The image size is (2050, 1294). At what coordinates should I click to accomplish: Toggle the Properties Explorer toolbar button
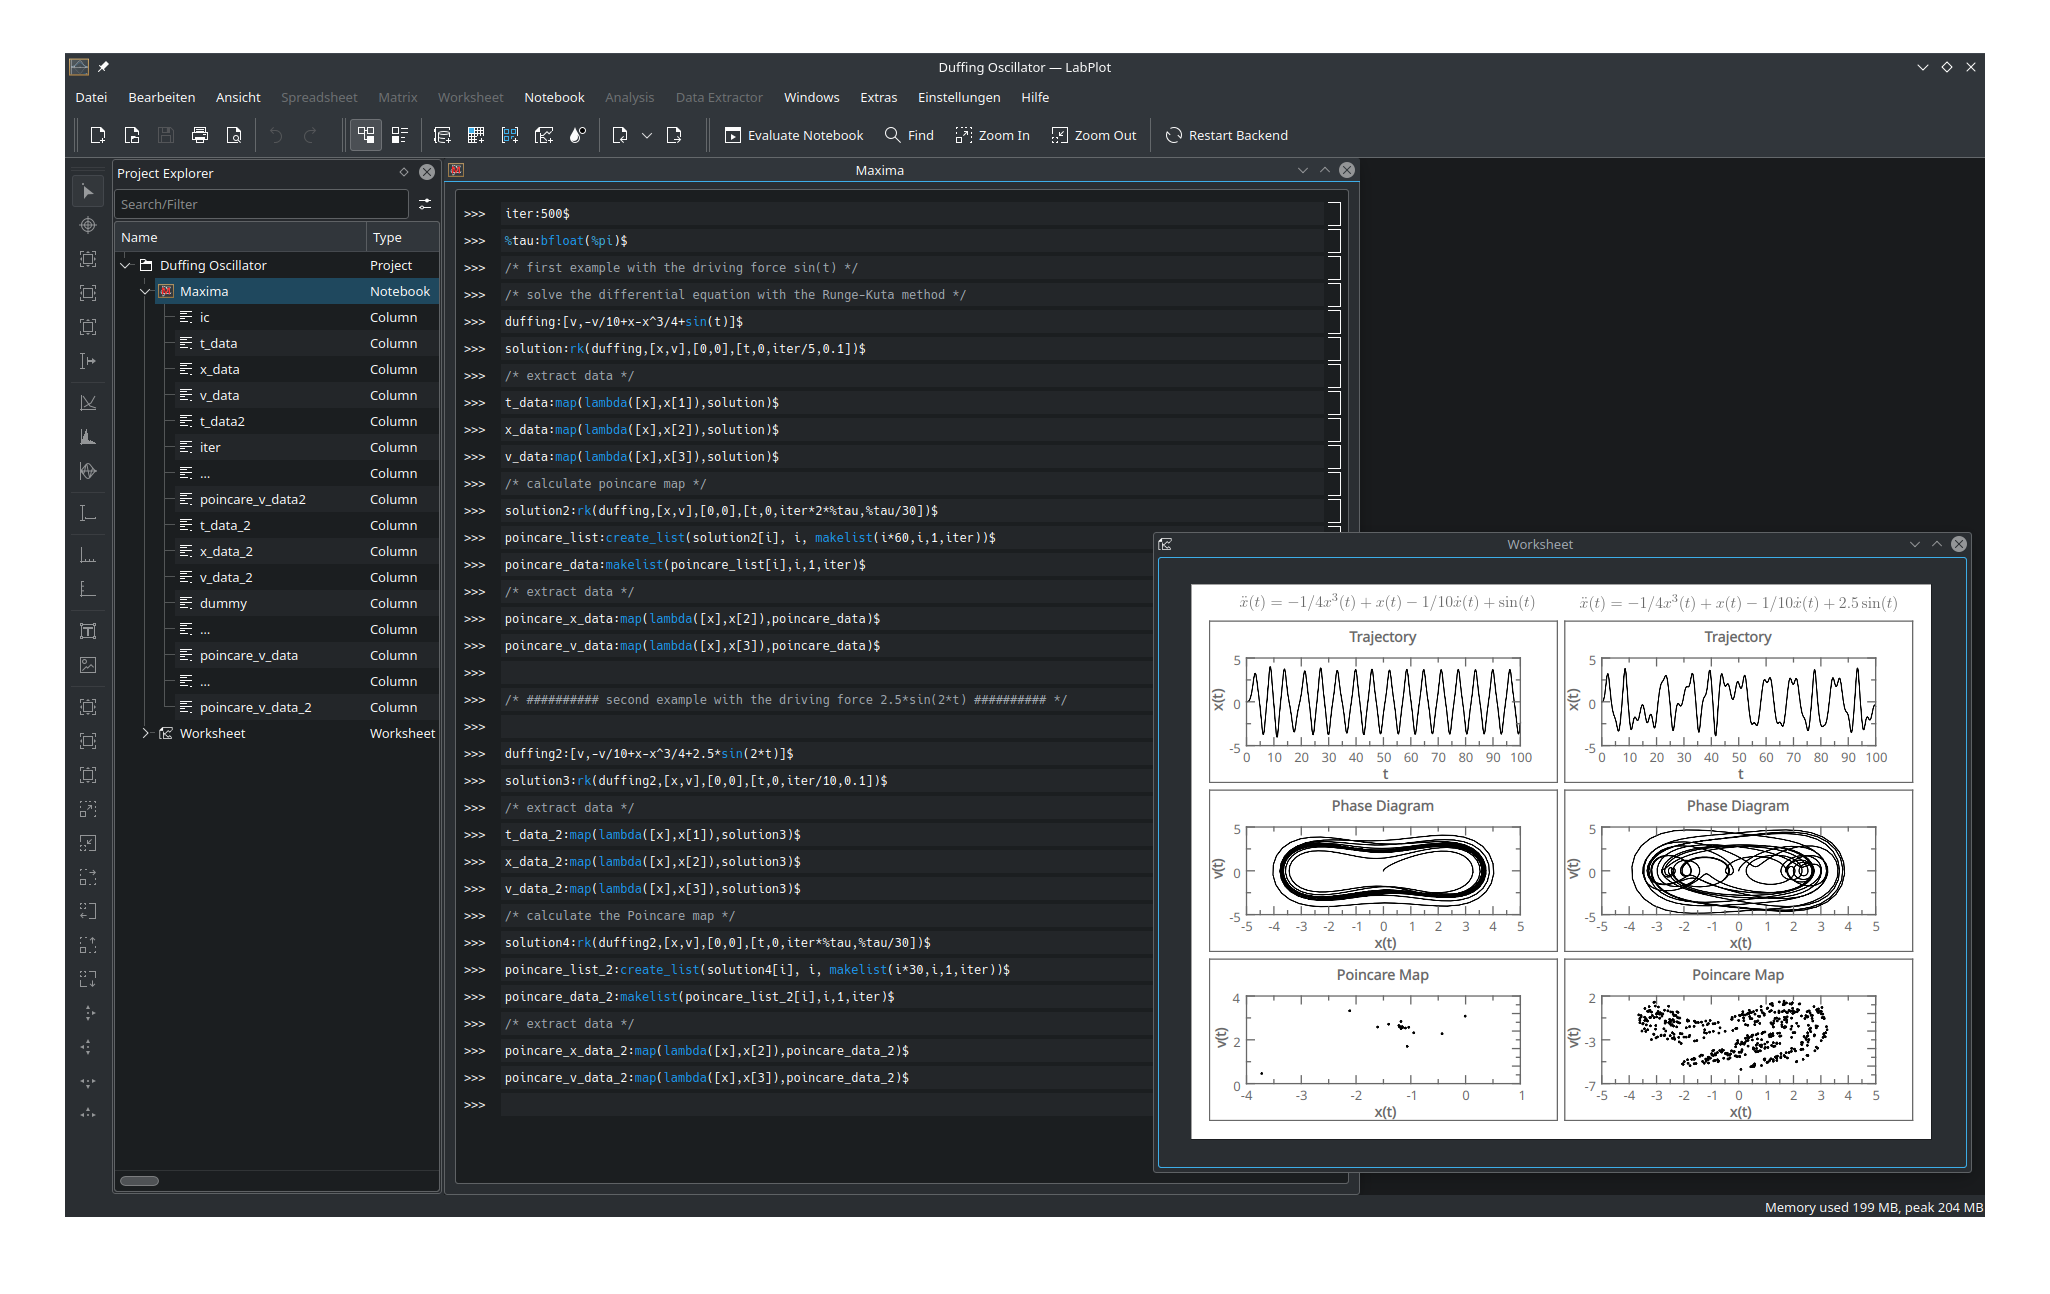click(x=400, y=135)
